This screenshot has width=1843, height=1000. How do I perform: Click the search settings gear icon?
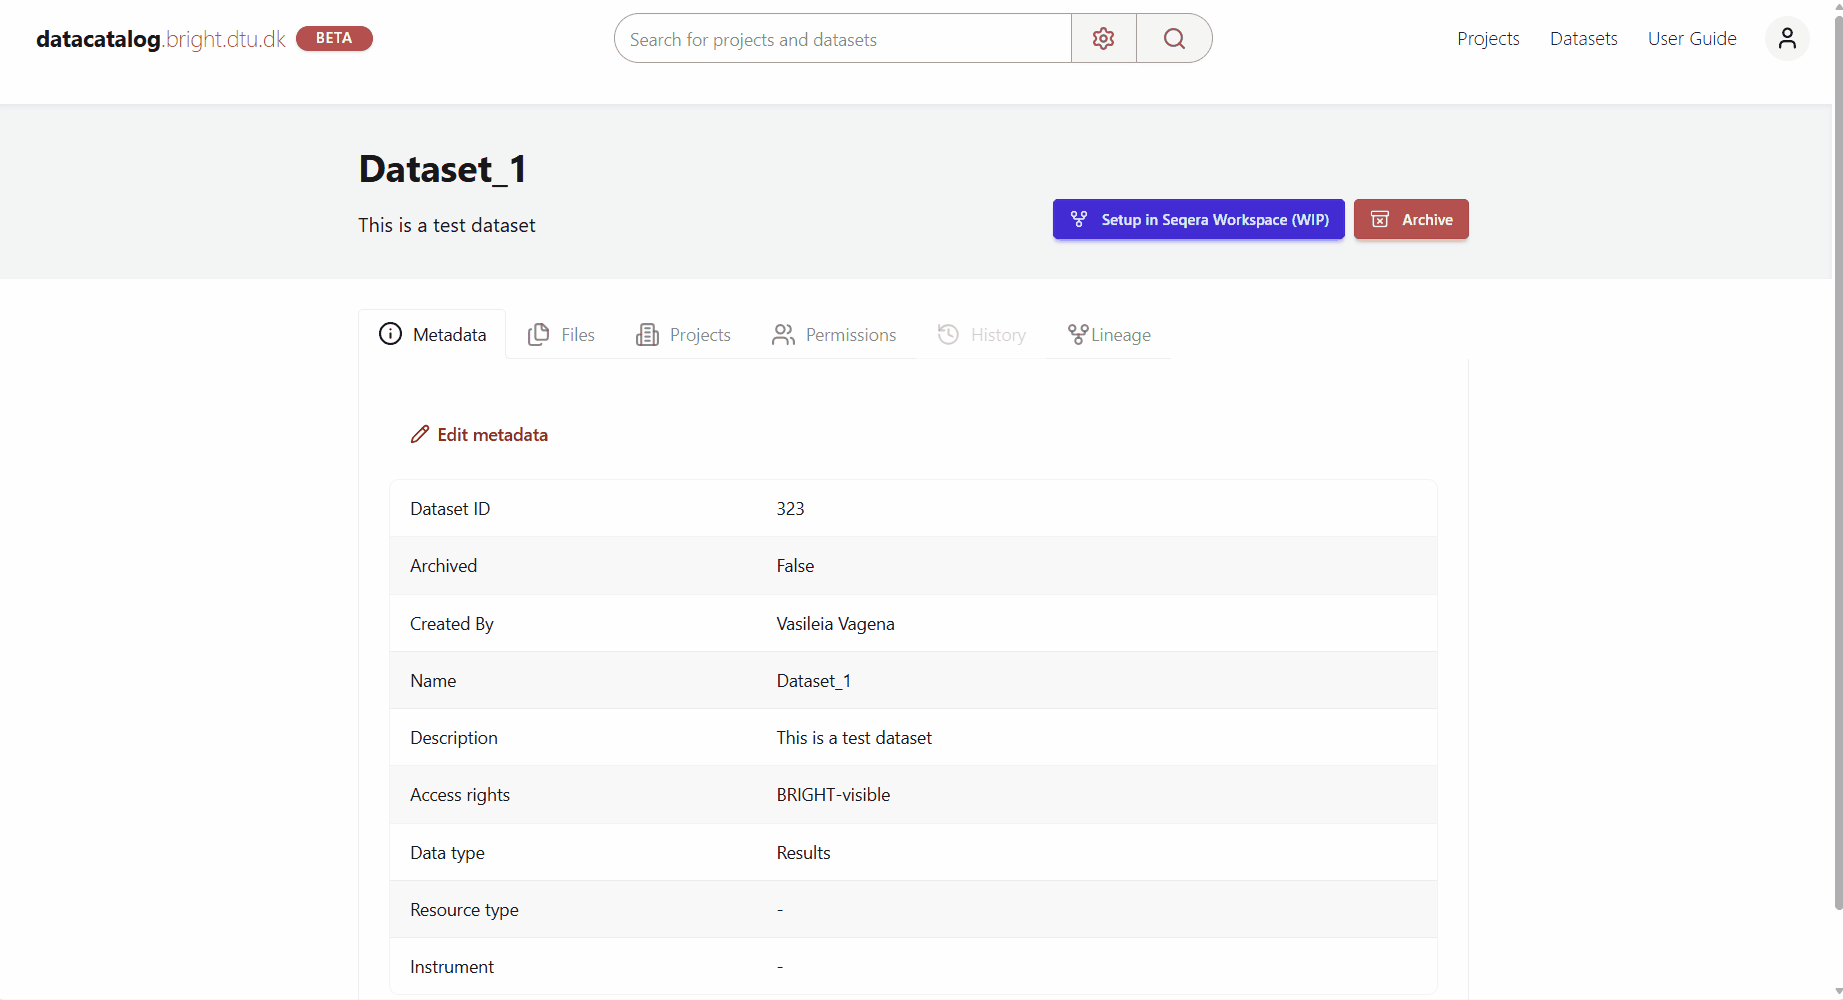(x=1103, y=39)
